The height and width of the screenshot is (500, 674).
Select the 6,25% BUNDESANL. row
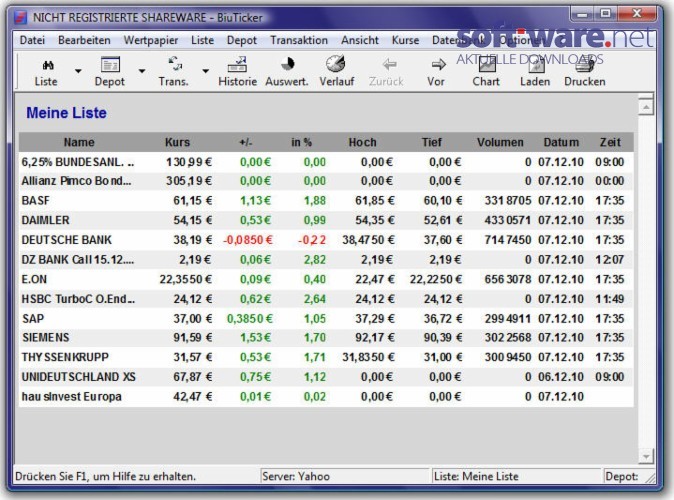(x=326, y=162)
